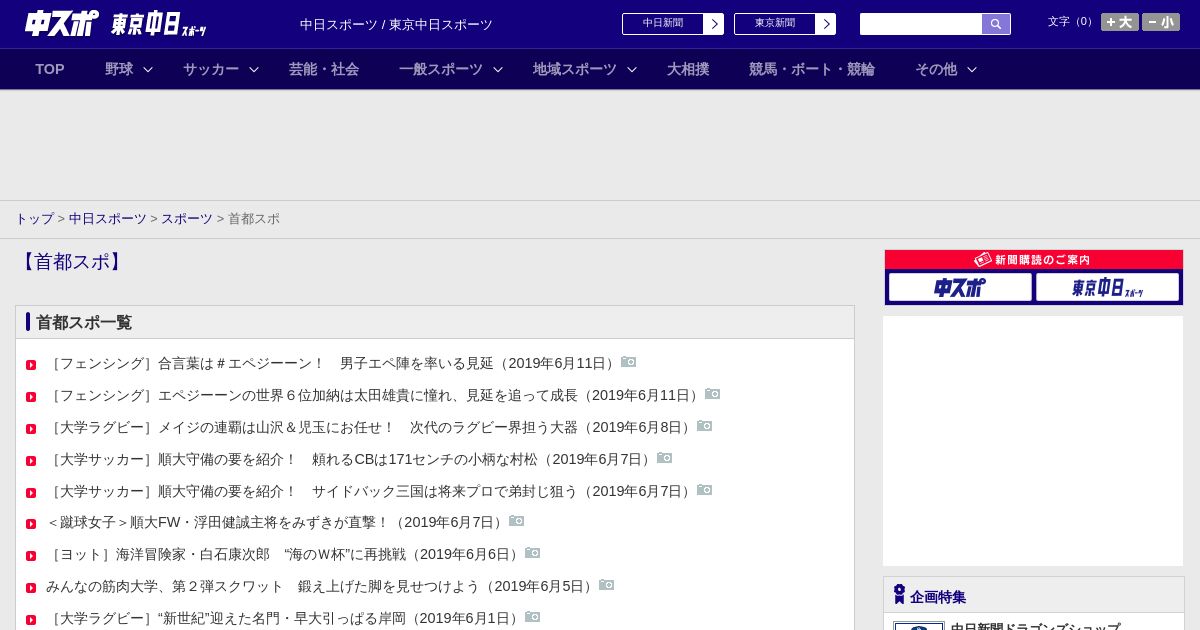Click the 新聞購読のご案内 banner header
This screenshot has width=1200, height=630.
(x=1033, y=260)
